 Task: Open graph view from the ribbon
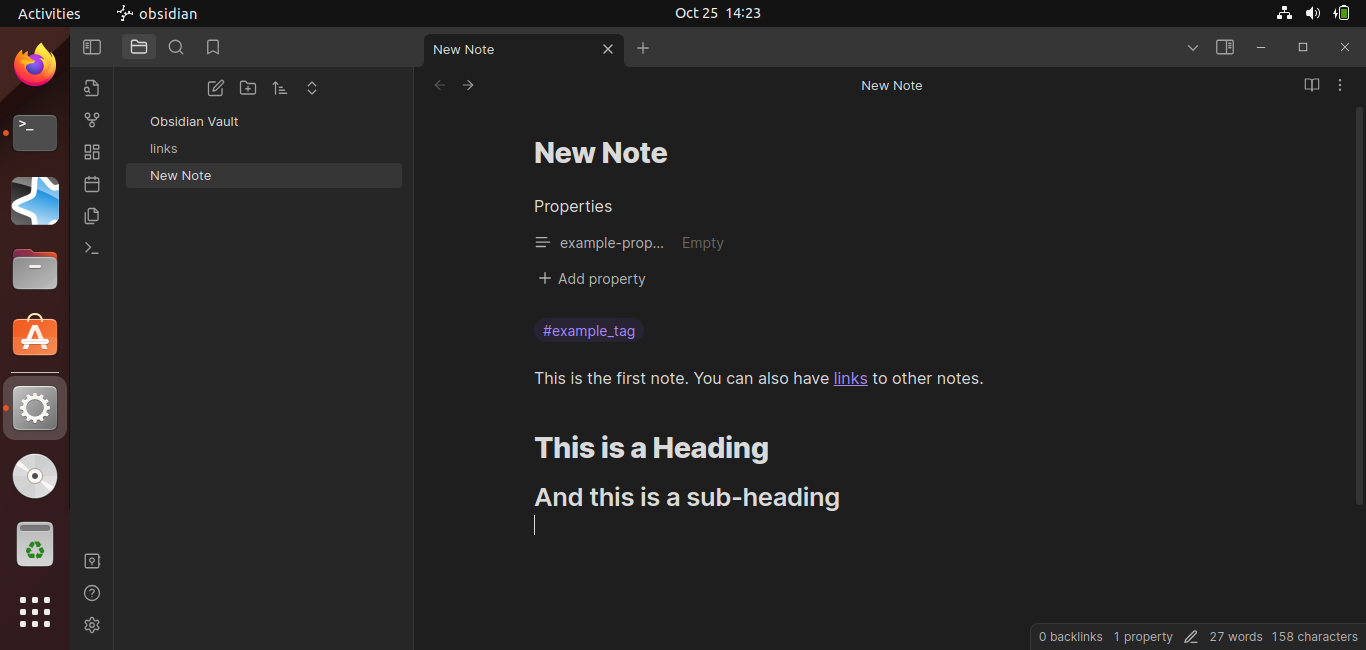(x=92, y=120)
